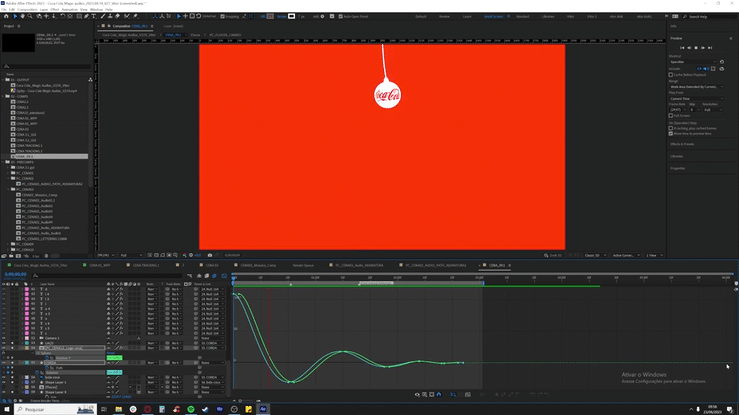The width and height of the screenshot is (739, 415).
Task: Enable the Snapping checkbox
Action: tap(222, 16)
